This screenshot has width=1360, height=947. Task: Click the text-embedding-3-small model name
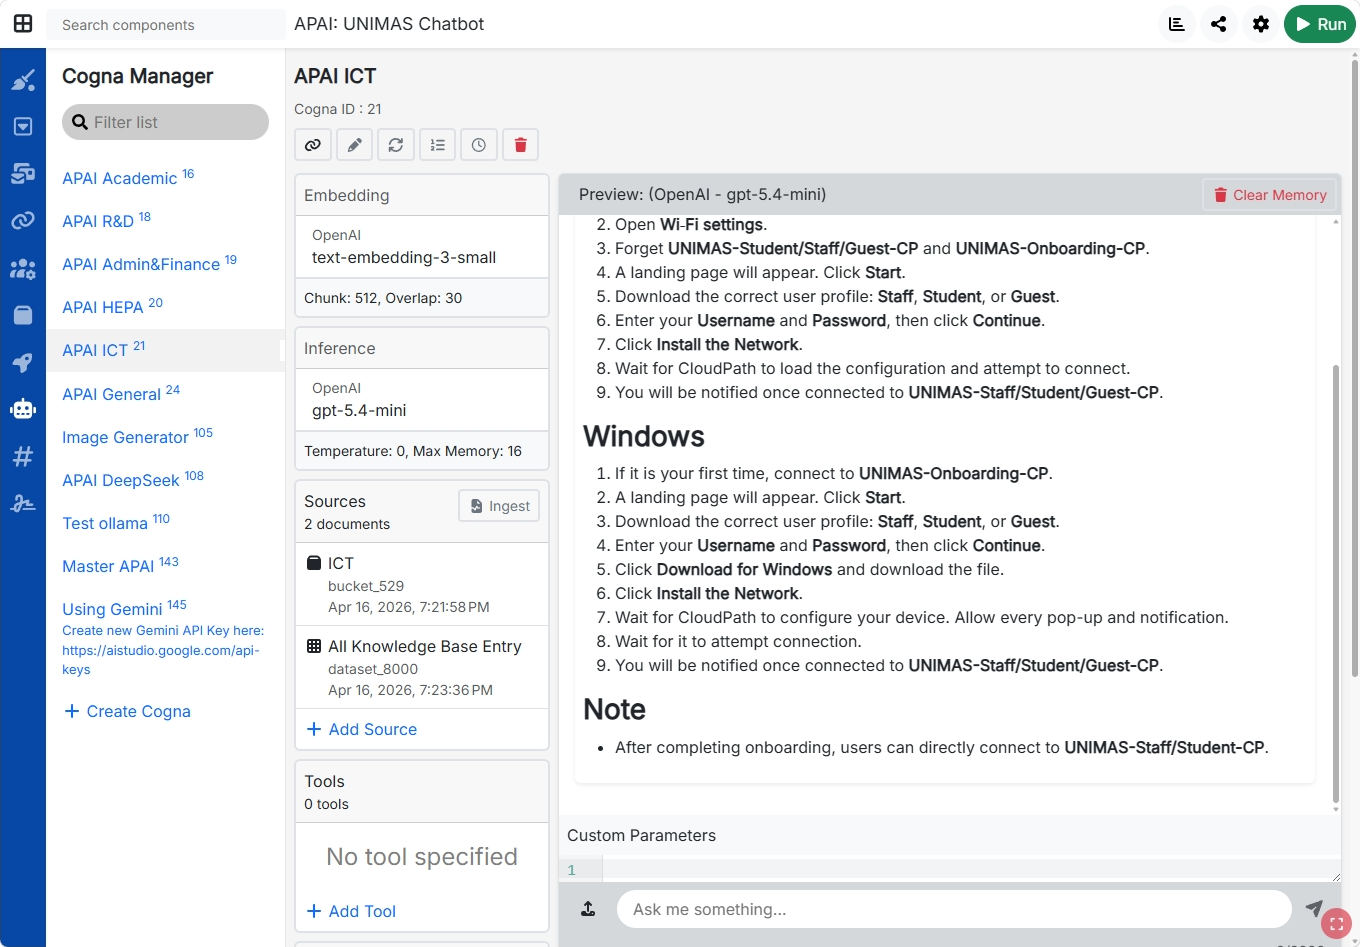tap(404, 257)
